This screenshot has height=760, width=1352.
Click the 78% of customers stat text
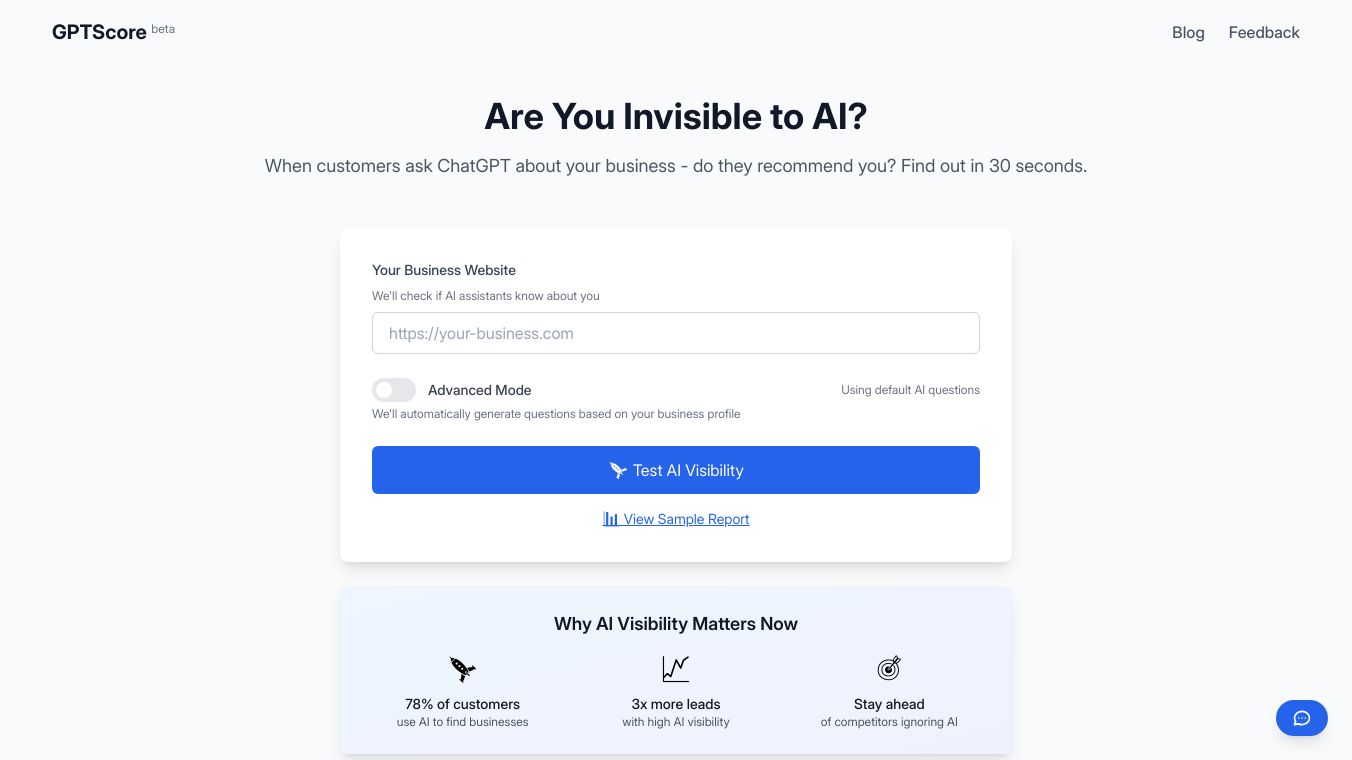pos(462,704)
